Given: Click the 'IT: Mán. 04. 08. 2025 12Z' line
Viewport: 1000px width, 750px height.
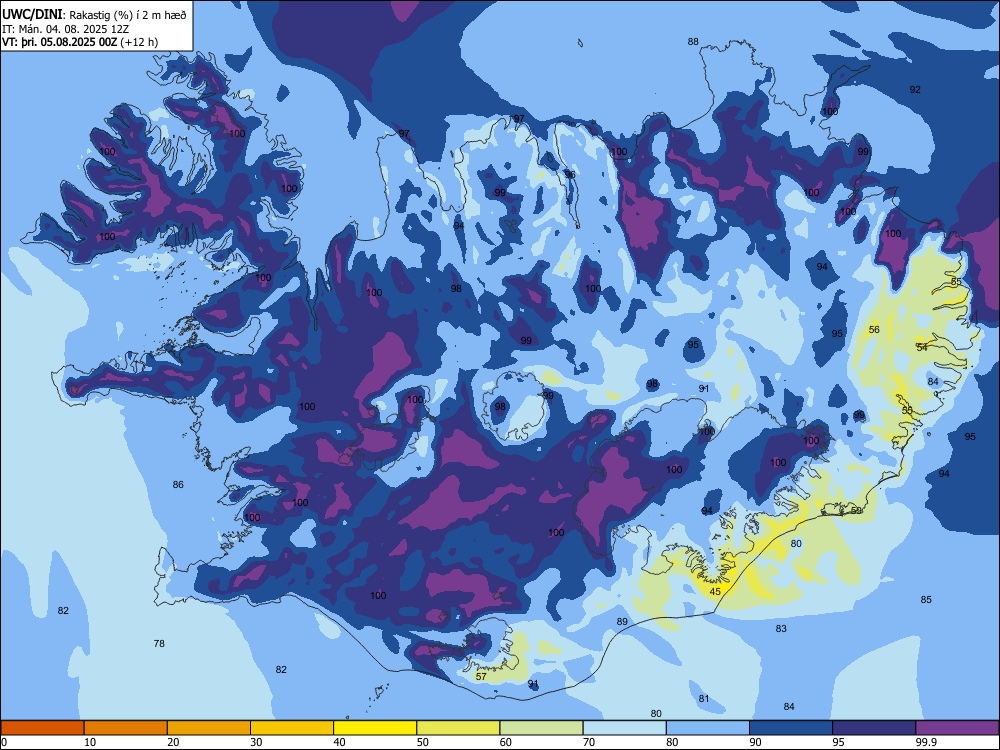Looking at the screenshot, I should (66, 29).
